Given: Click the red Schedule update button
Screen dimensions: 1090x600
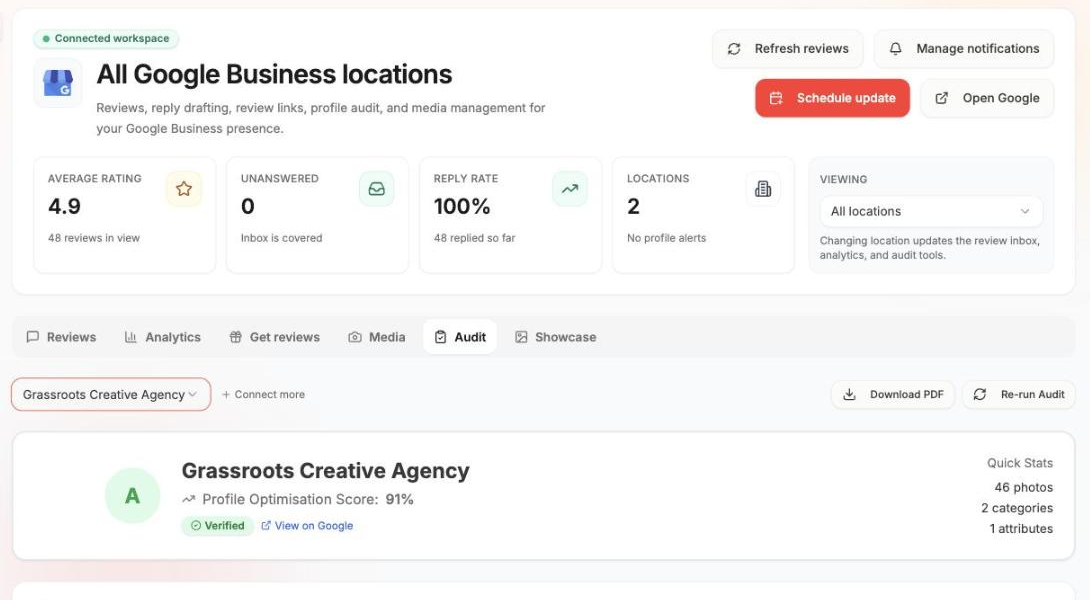Looking at the screenshot, I should [832, 98].
